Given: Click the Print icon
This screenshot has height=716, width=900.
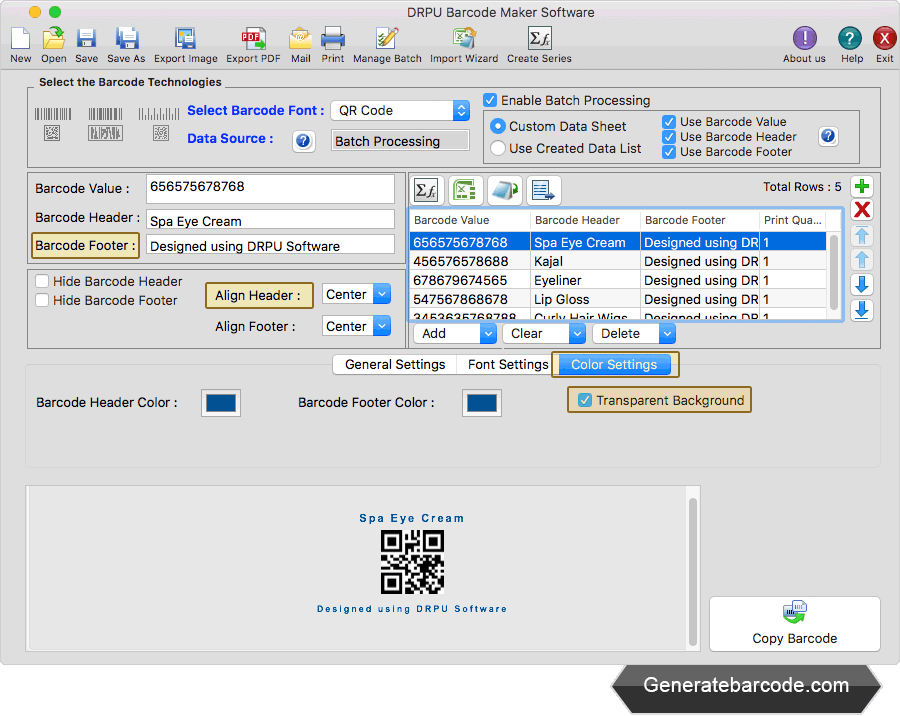Looking at the screenshot, I should click(333, 38).
